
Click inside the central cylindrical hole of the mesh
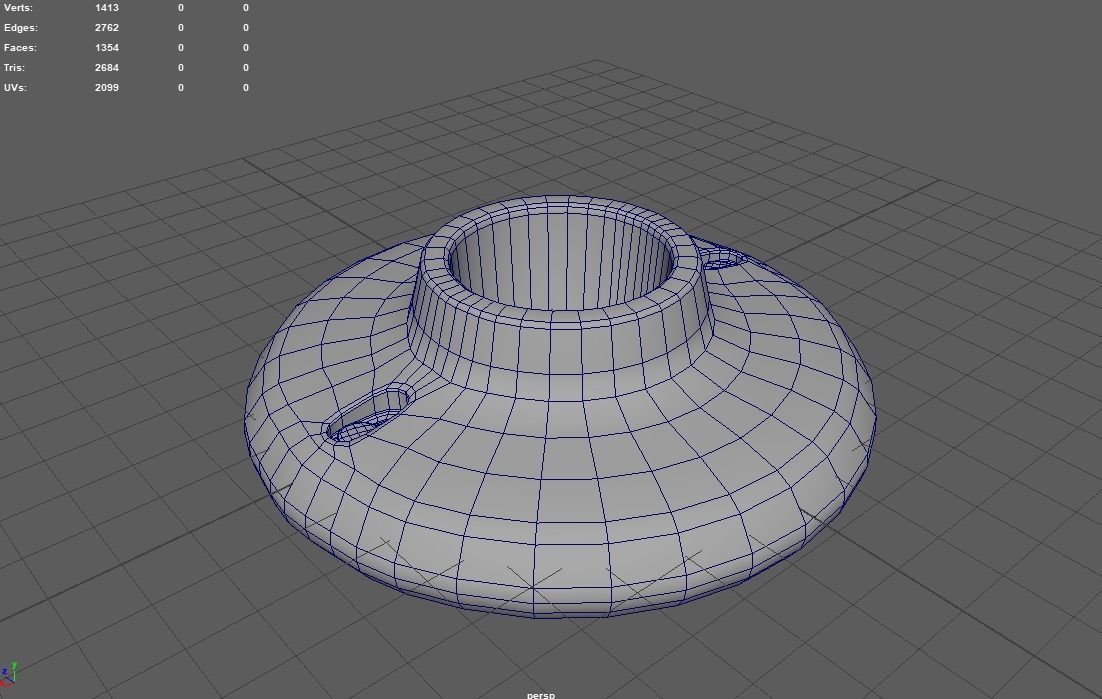tap(560, 261)
